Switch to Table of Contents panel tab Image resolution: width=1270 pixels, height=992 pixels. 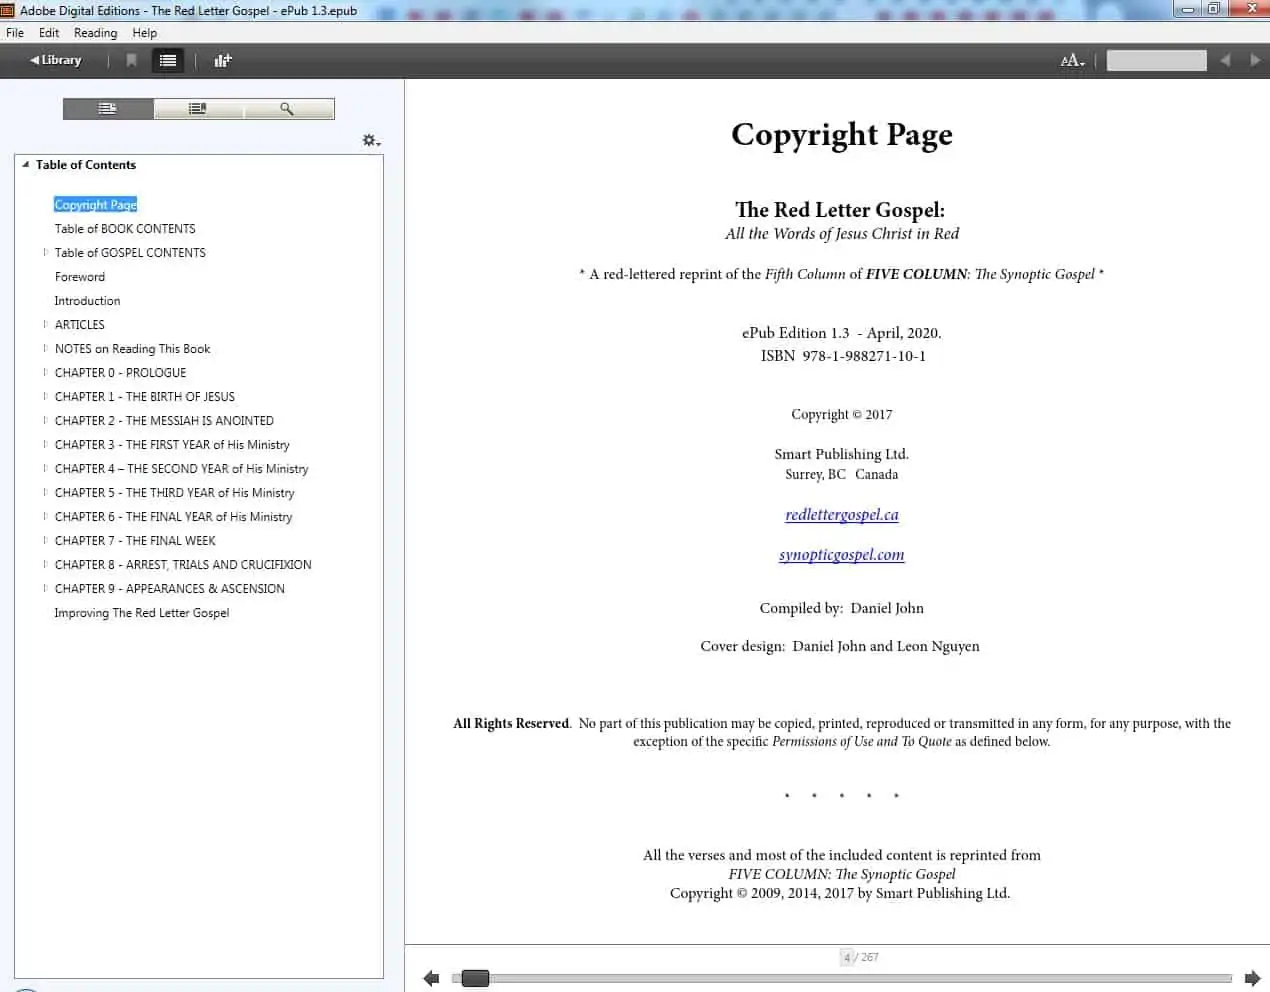(108, 108)
